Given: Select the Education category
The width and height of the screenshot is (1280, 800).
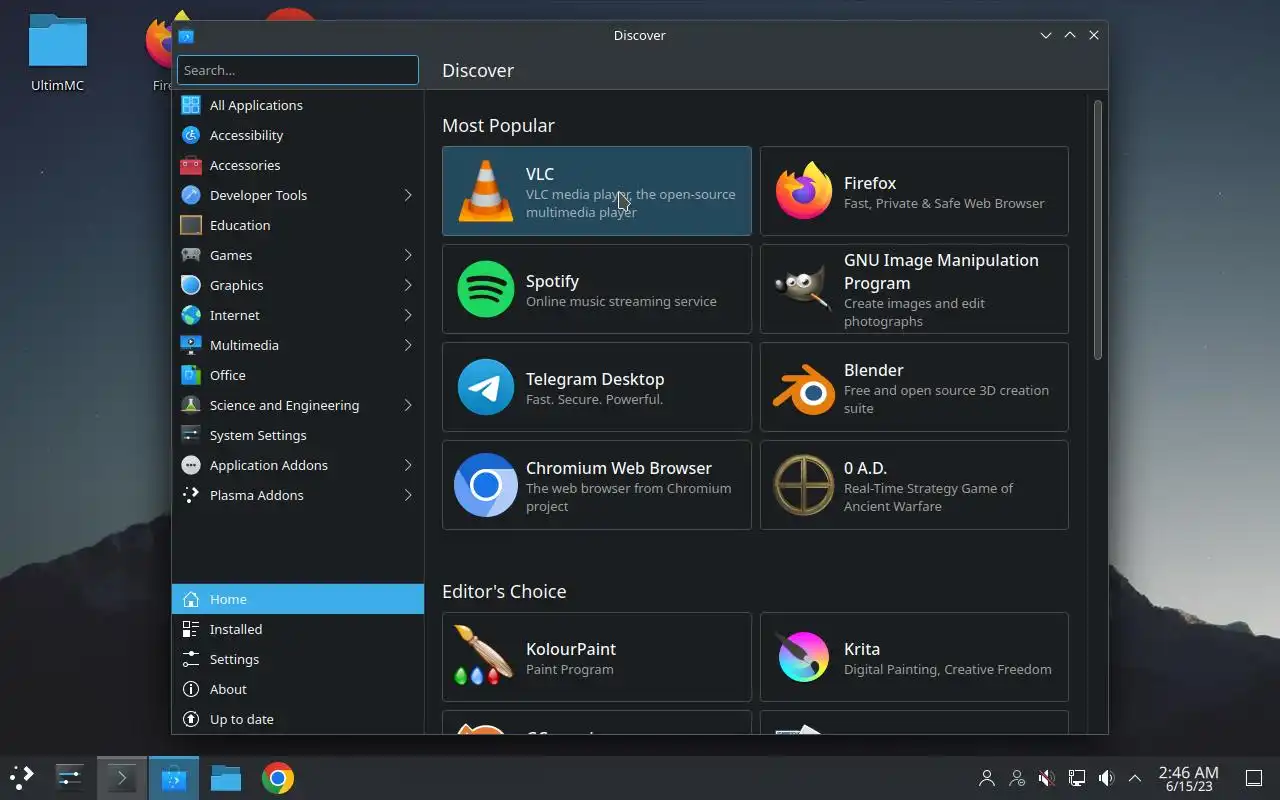Looking at the screenshot, I should coord(298,225).
